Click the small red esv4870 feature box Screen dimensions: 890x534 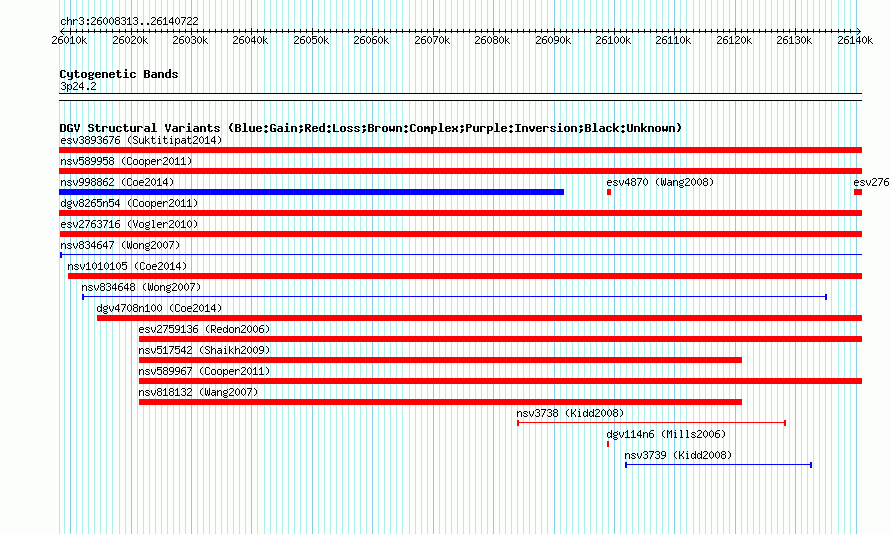[609, 192]
